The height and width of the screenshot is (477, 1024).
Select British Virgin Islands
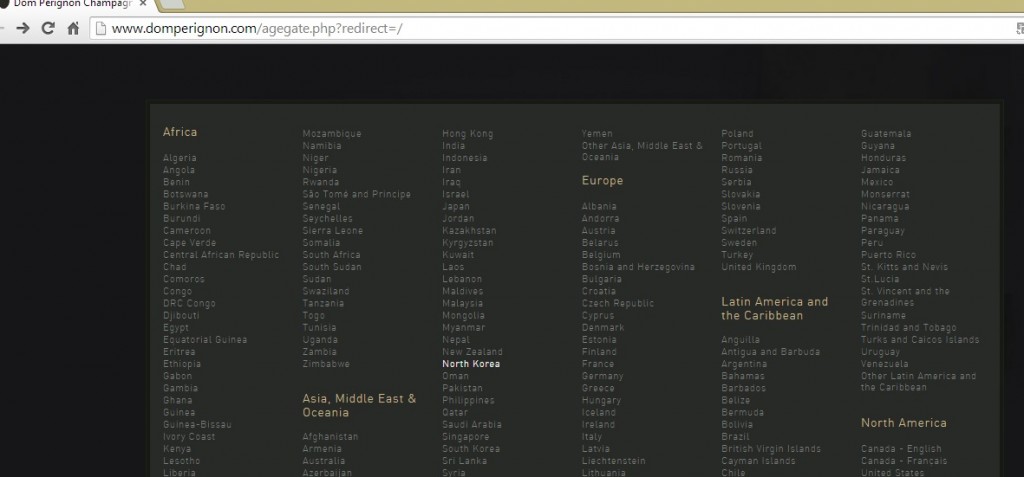point(771,449)
